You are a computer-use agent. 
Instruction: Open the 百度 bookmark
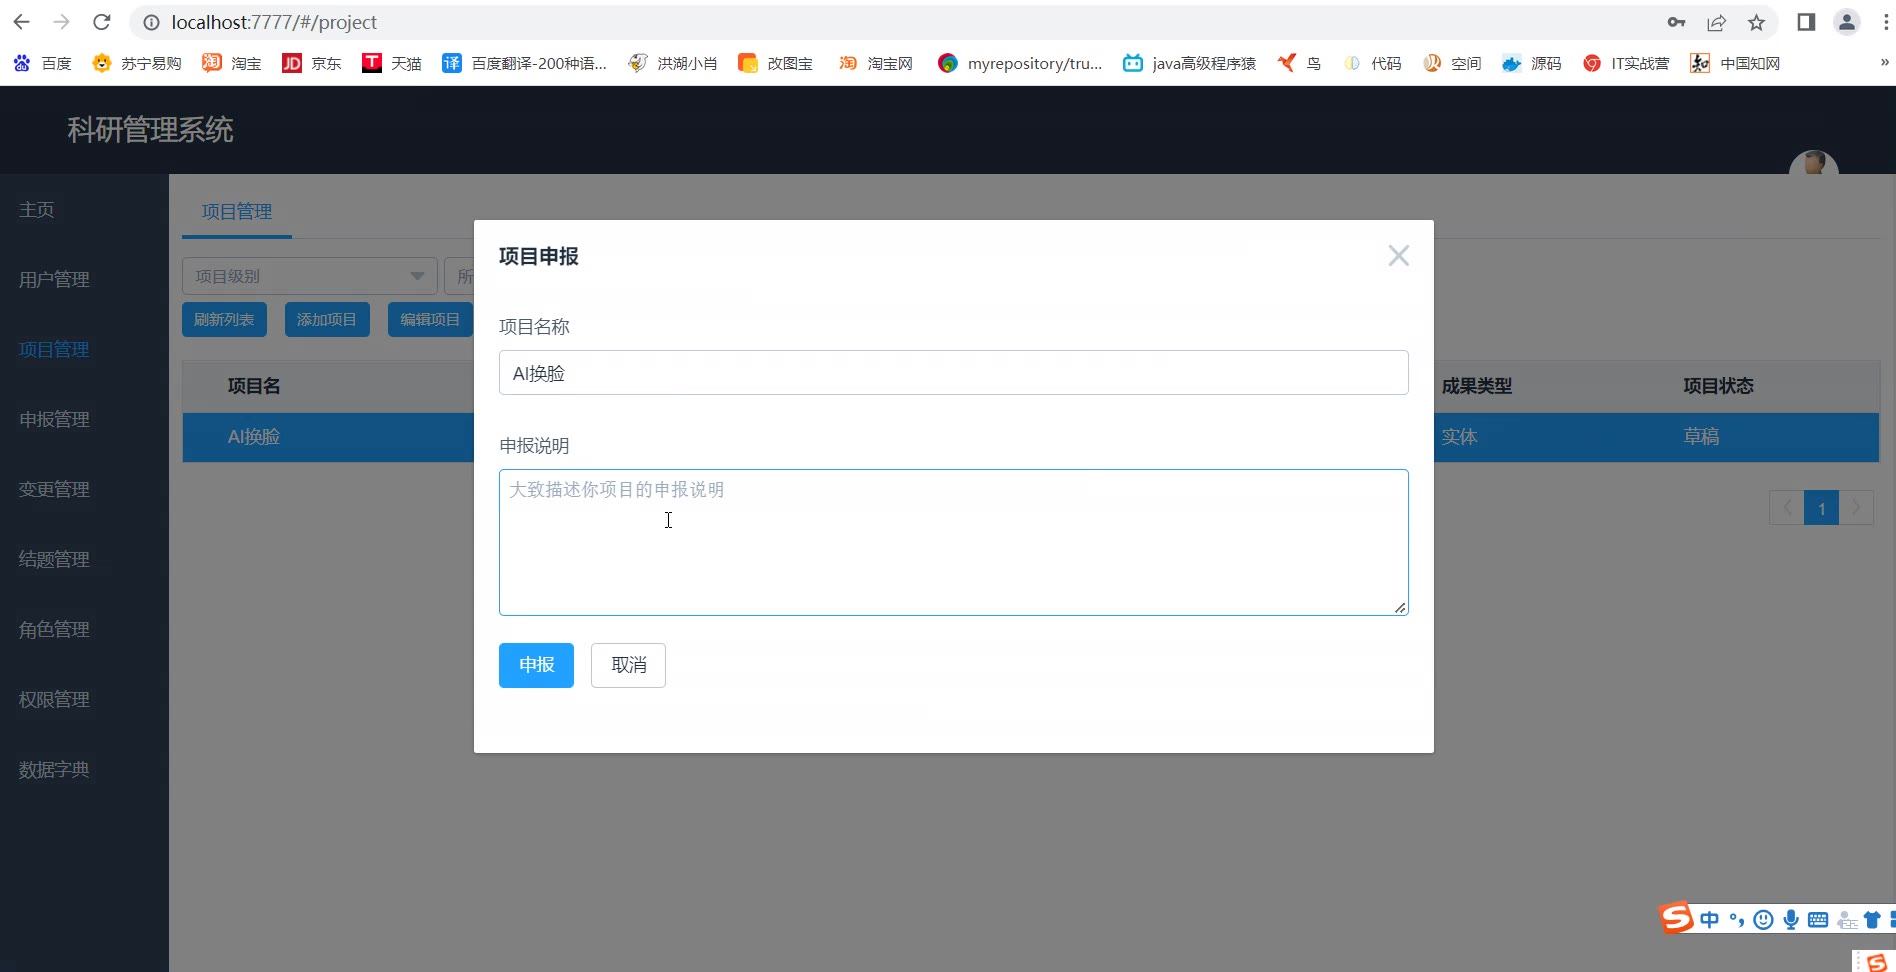(42, 63)
